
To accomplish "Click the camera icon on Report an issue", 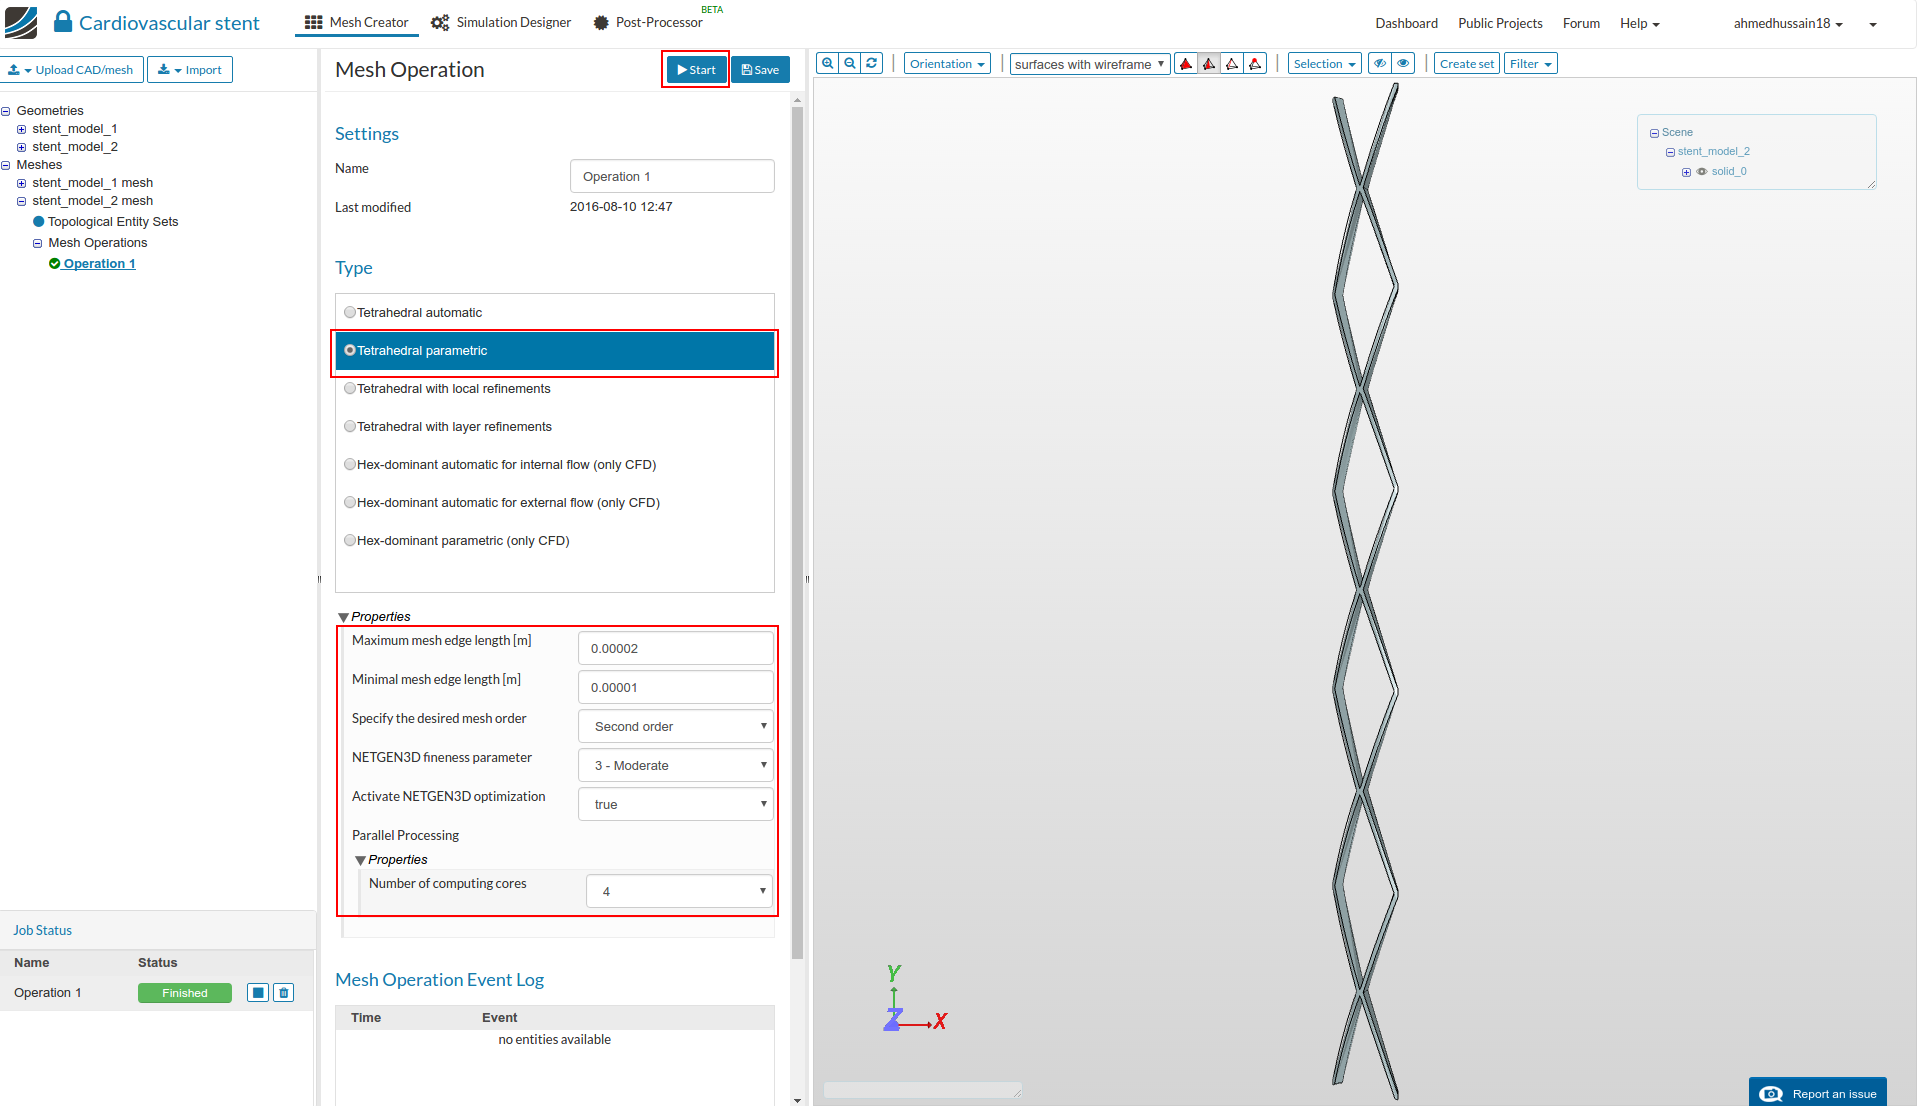I will (1771, 1094).
